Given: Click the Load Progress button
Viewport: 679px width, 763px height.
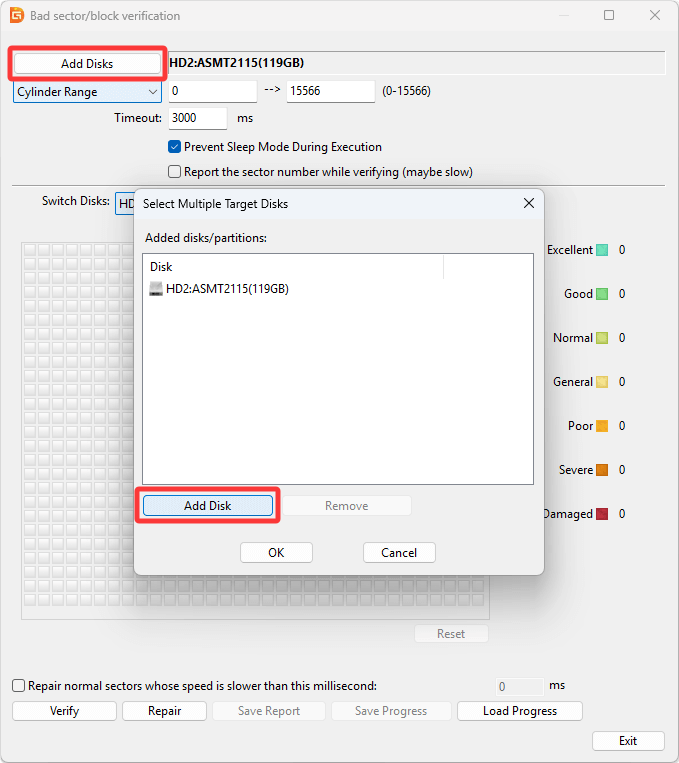Looking at the screenshot, I should [519, 711].
